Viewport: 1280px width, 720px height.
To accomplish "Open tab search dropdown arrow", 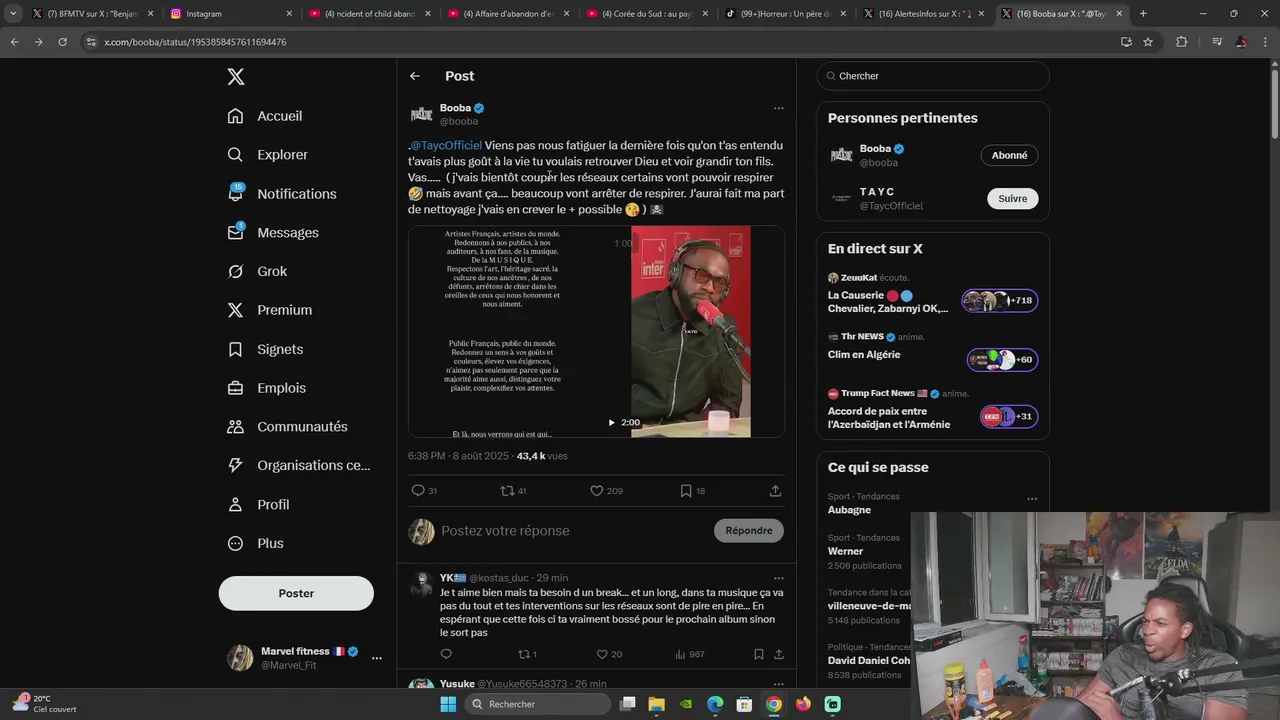I will (12, 14).
